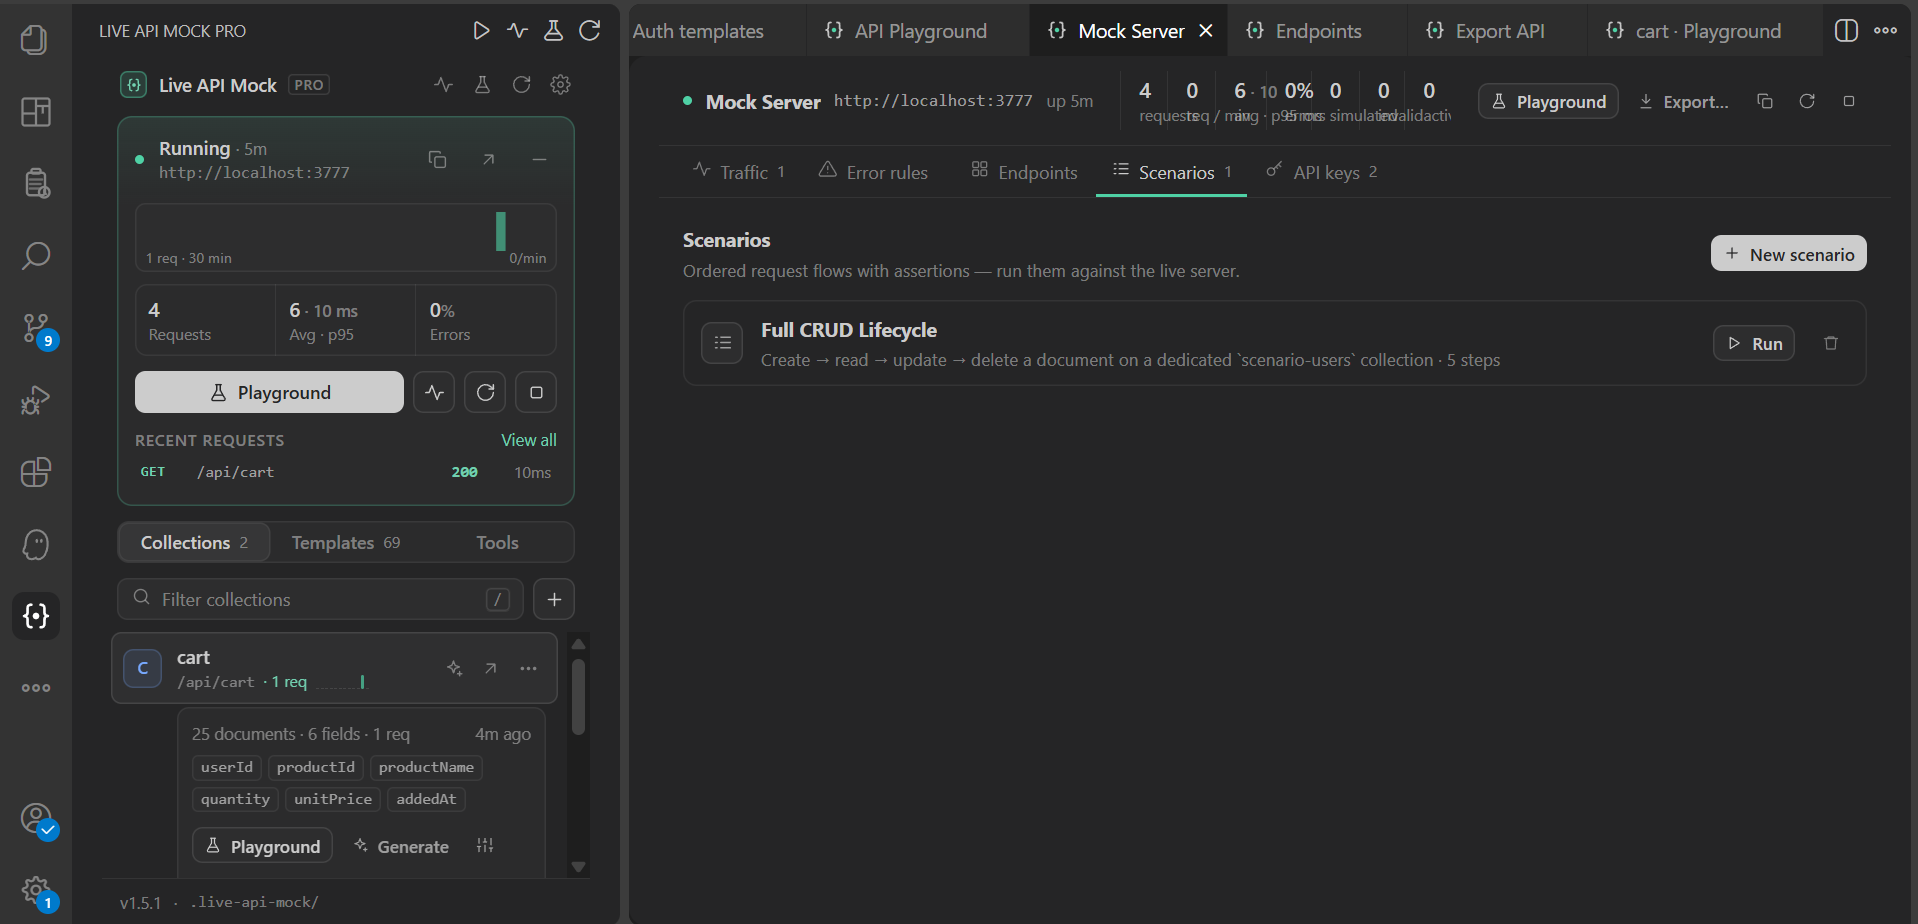Click View all recent requests

(x=528, y=440)
